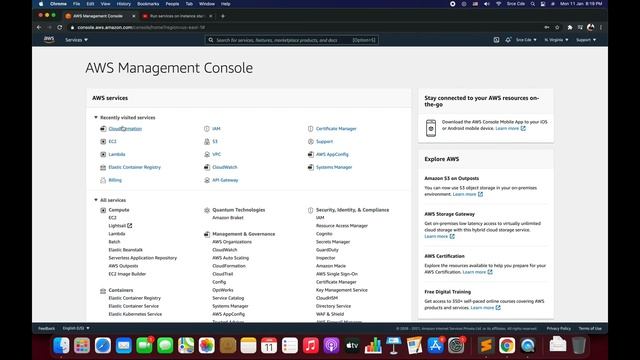Reload the page in Chrome
This screenshot has height=360, width=640.
[60, 27]
